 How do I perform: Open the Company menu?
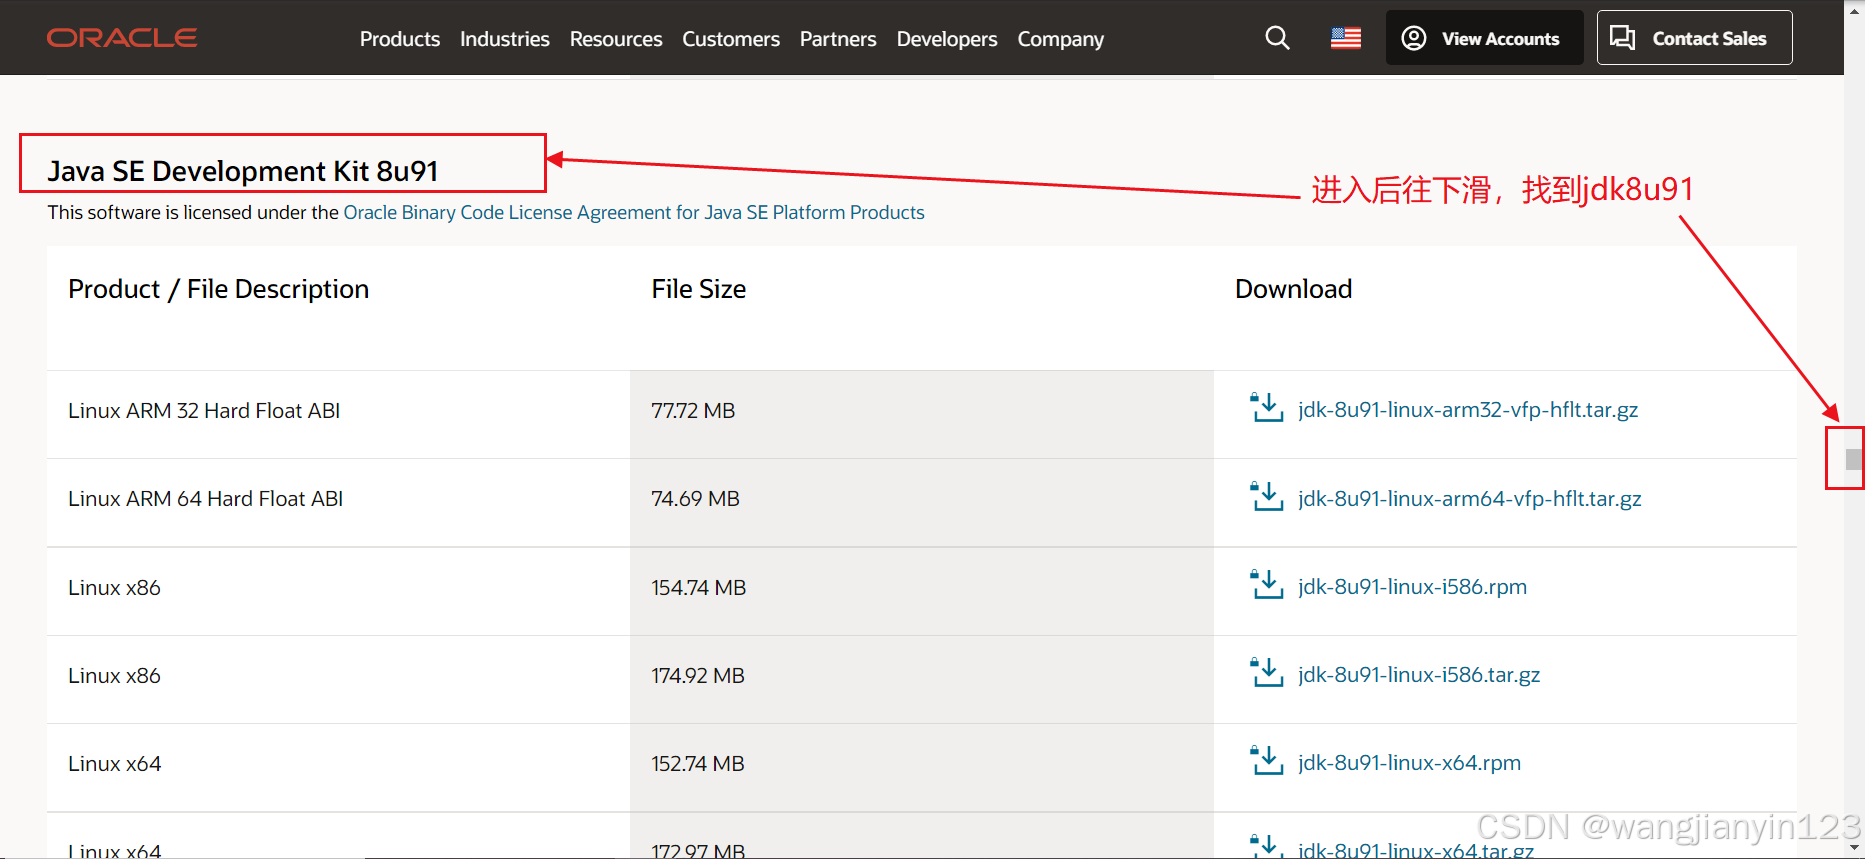(x=1061, y=39)
